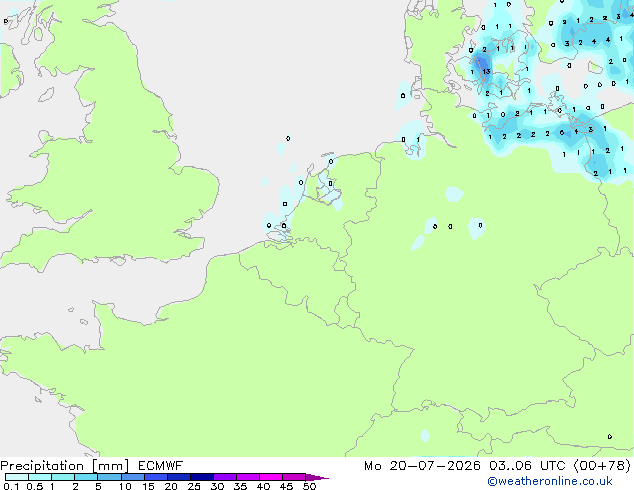Click the '35' legend scale label
Image resolution: width=634 pixels, height=490 pixels.
(240, 486)
